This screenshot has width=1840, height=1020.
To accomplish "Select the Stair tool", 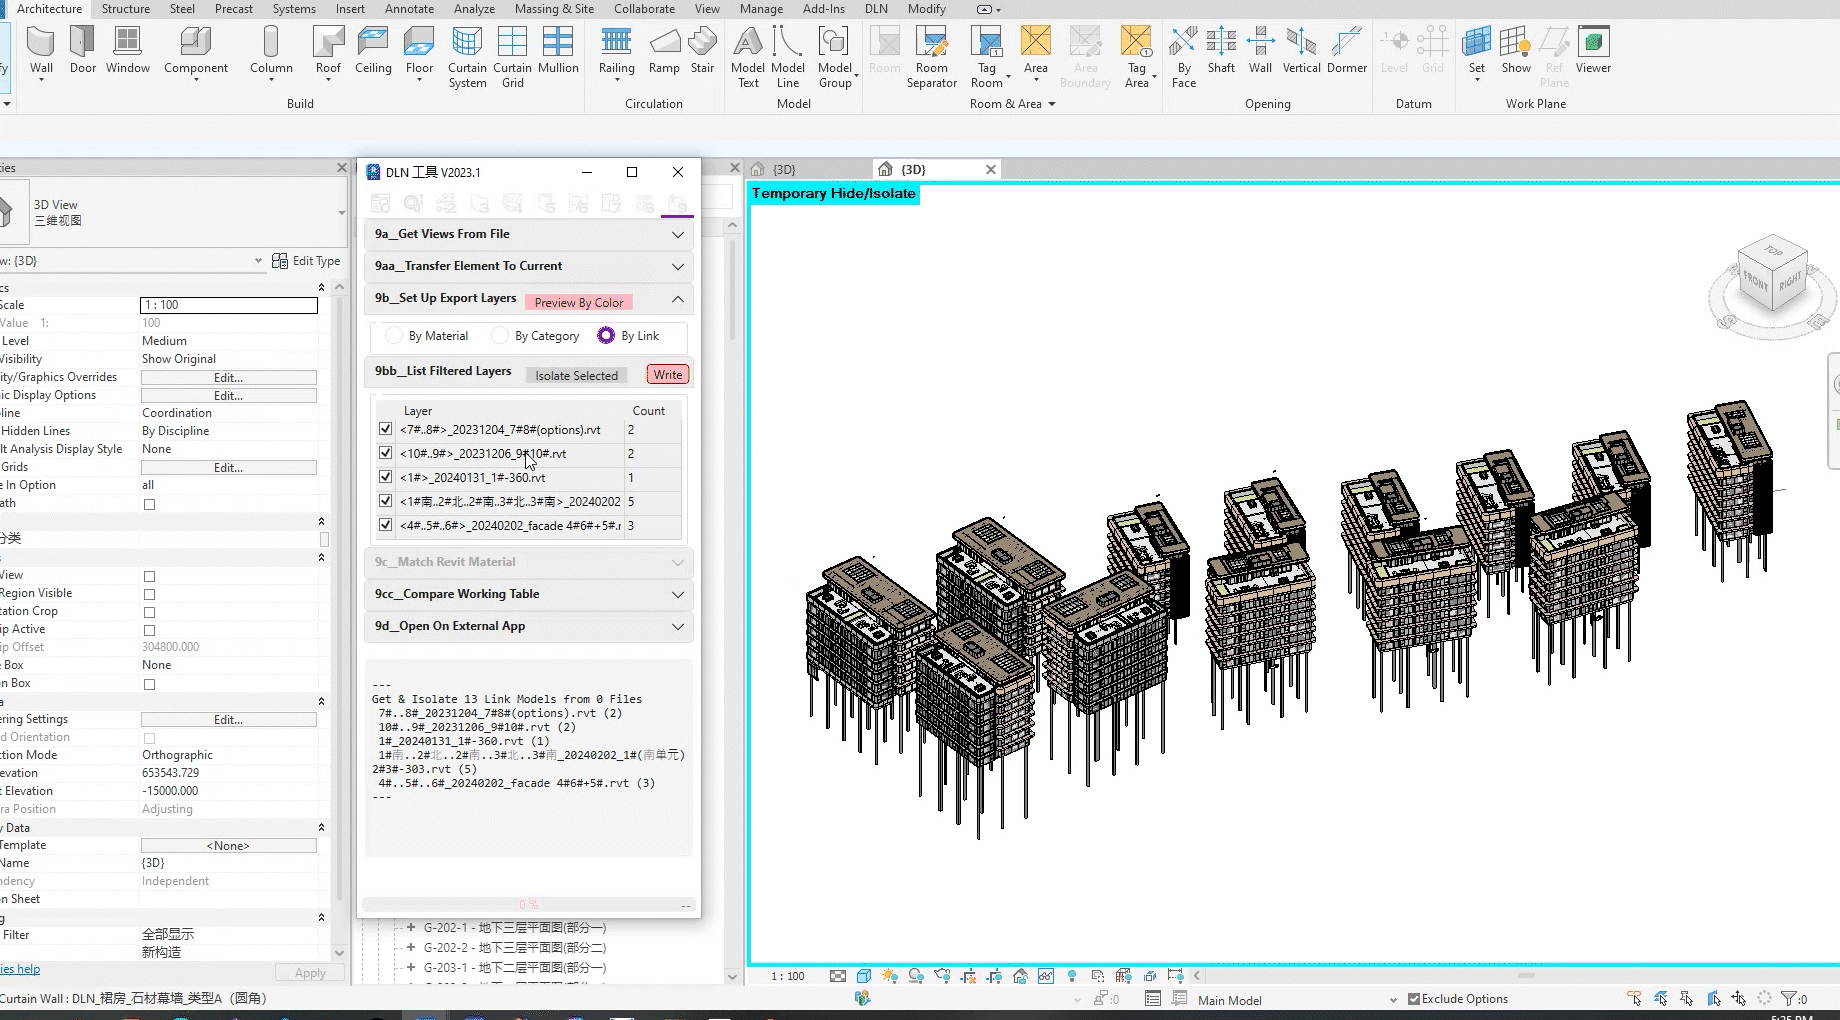I will (x=702, y=51).
